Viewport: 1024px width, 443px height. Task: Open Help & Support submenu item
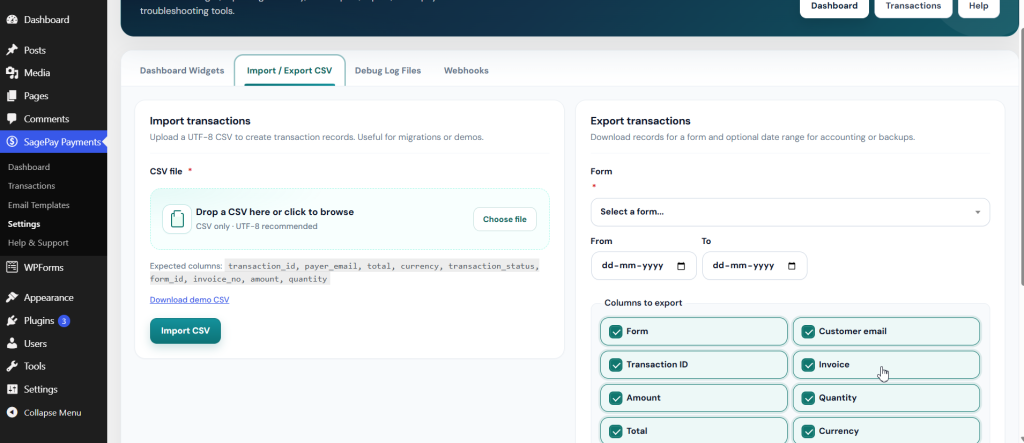coord(38,243)
